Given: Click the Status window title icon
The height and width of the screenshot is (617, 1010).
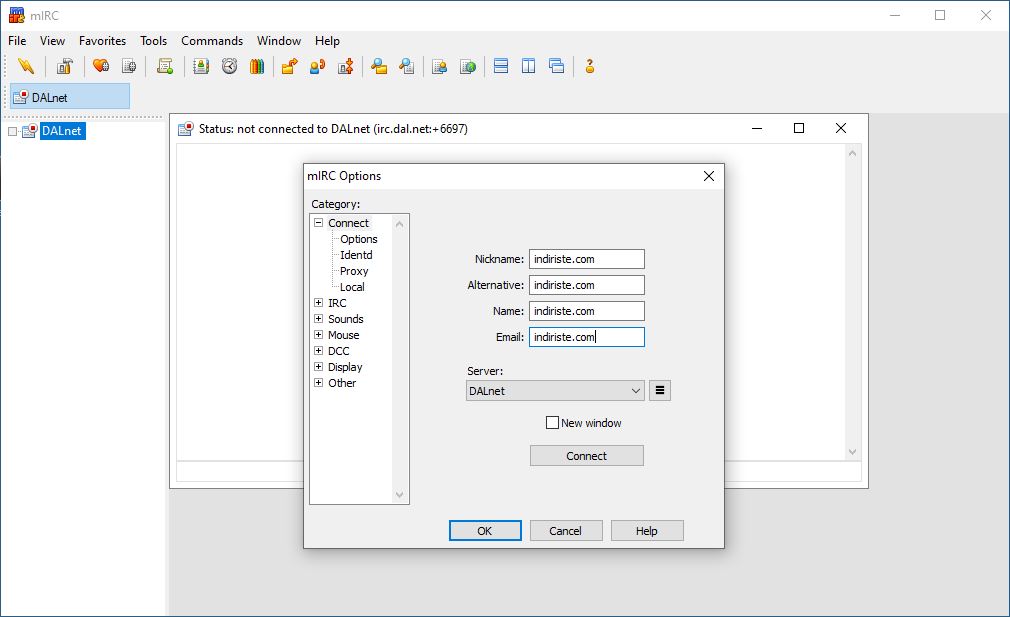Looking at the screenshot, I should 186,129.
